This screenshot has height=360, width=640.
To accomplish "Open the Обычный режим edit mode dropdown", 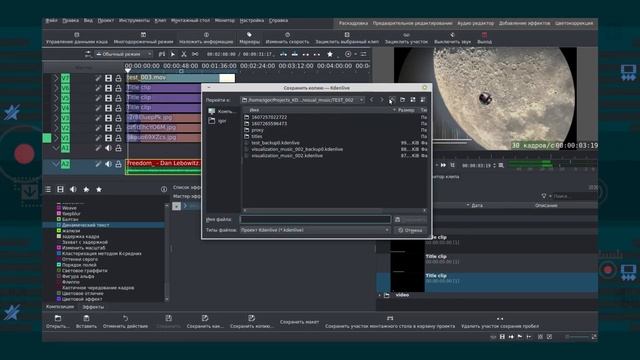I will coord(123,54).
